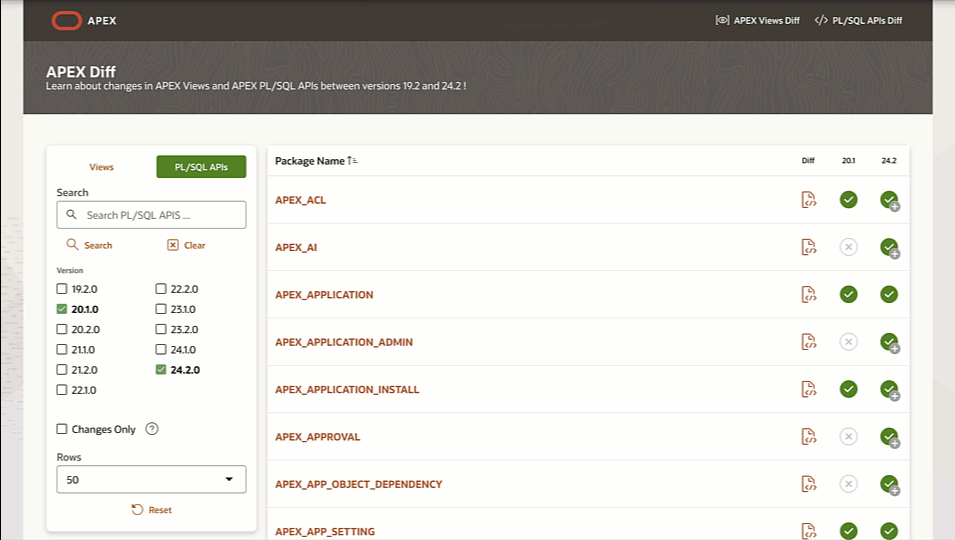Check the 23.1.0 version checkbox
Image resolution: width=955 pixels, height=540 pixels.
(161, 309)
